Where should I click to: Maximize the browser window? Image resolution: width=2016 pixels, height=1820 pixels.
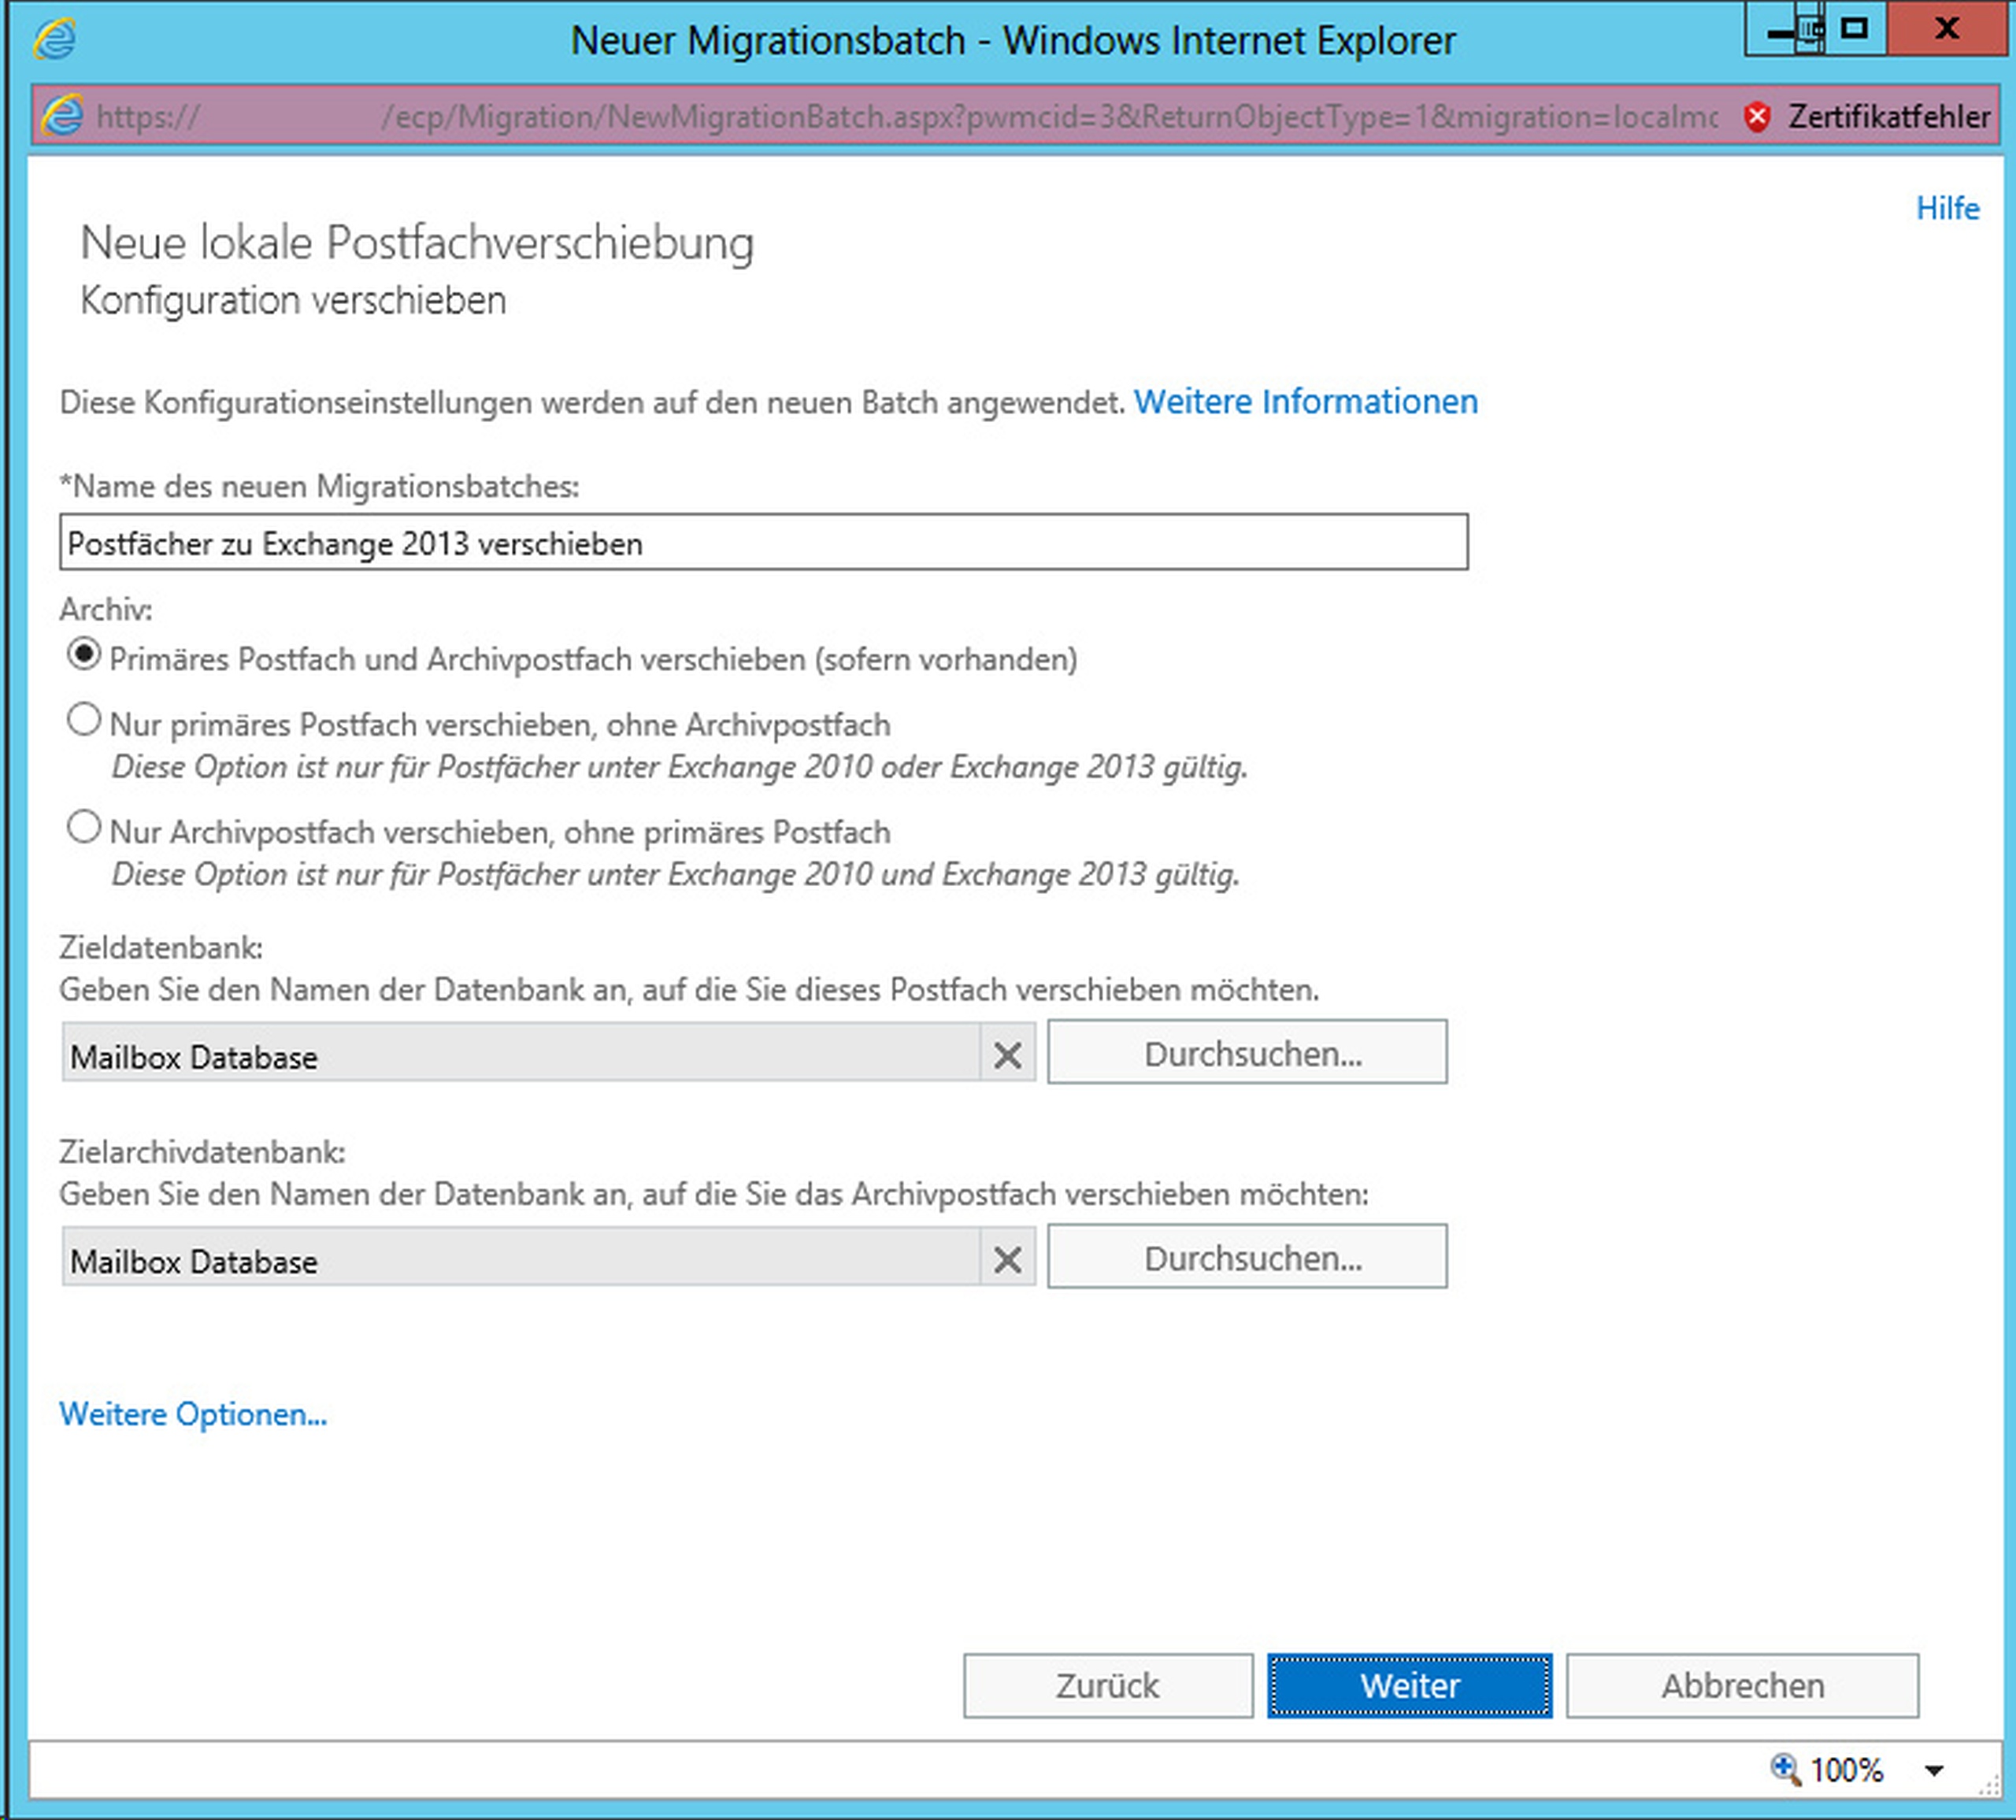[1855, 28]
